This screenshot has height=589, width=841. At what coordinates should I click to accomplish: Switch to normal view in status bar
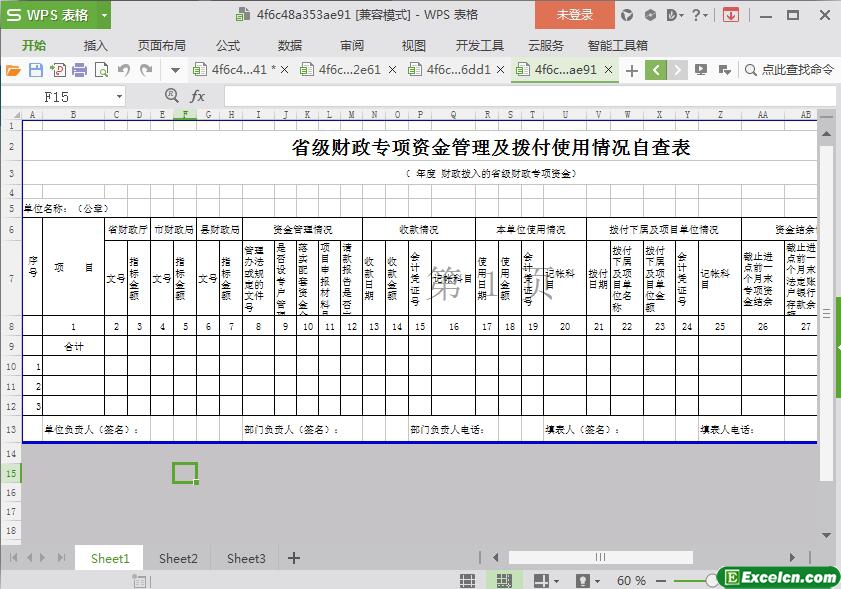pyautogui.click(x=467, y=580)
